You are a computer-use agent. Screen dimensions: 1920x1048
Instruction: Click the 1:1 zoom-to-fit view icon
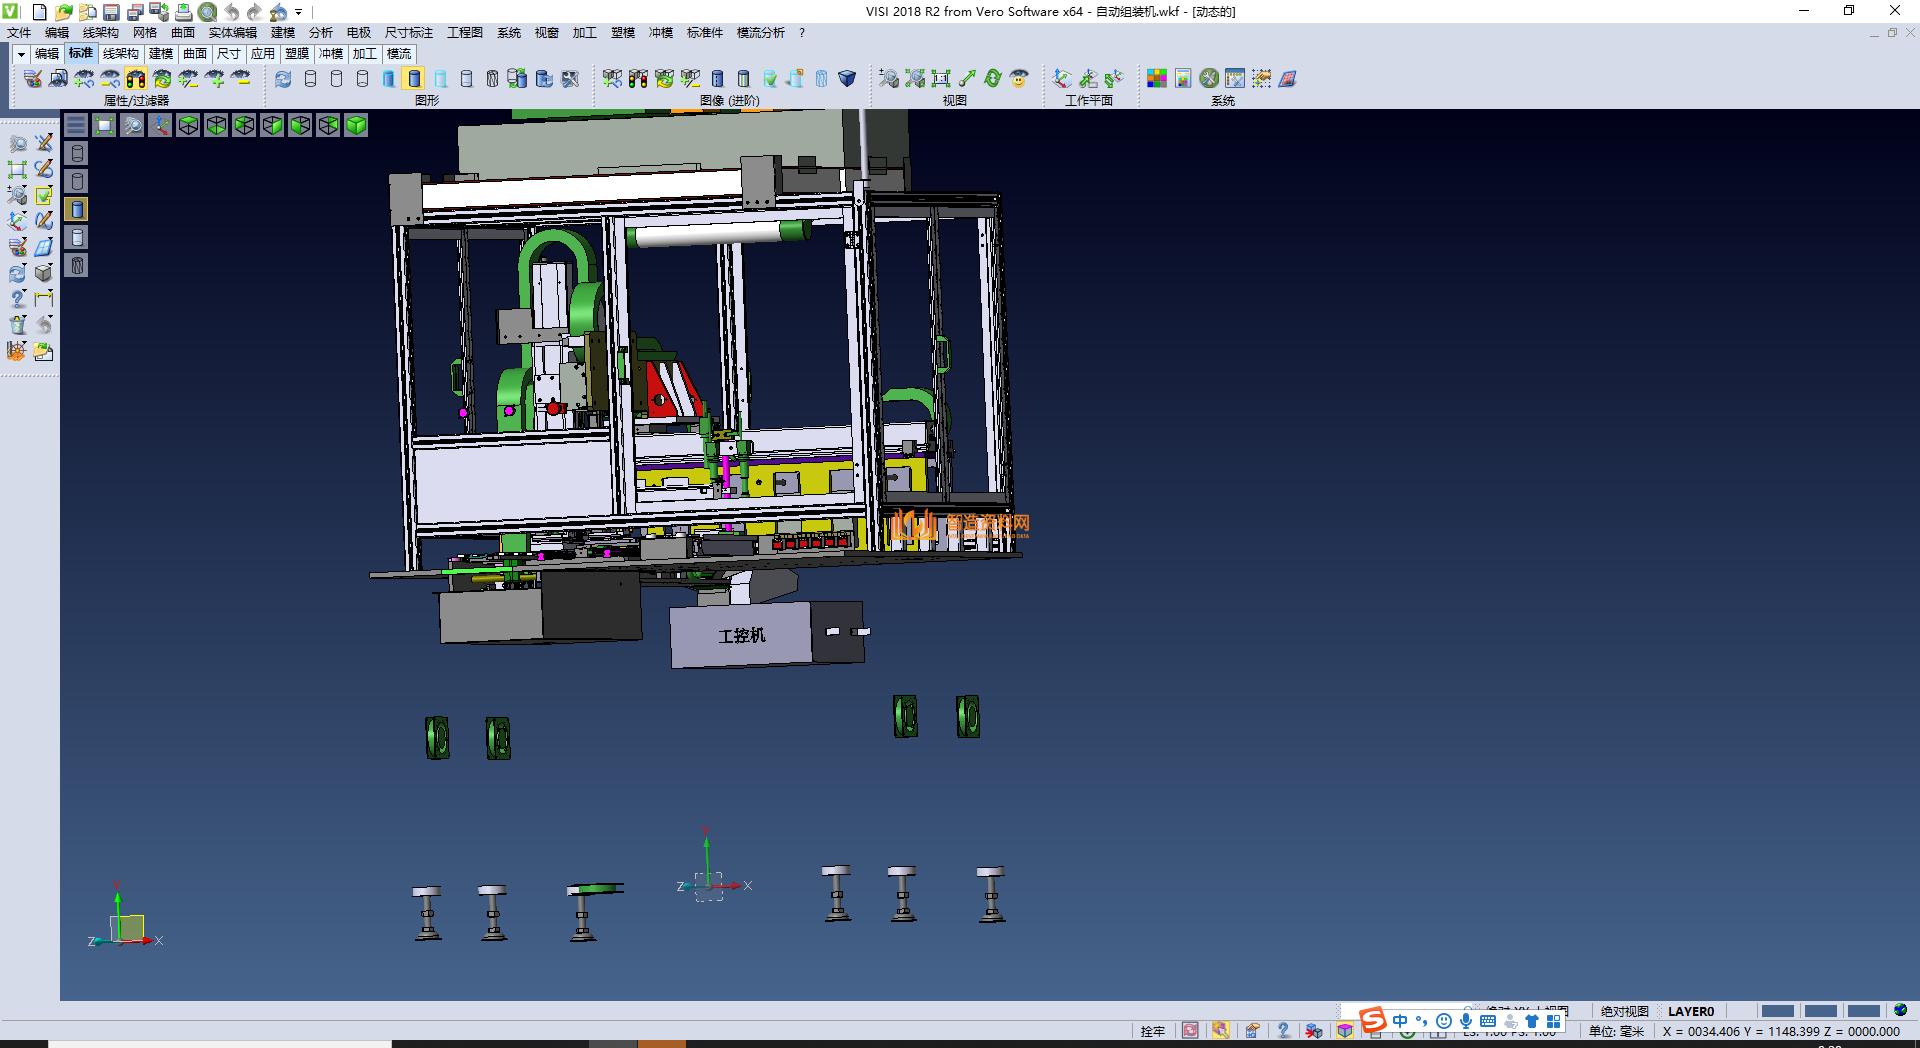pyautogui.click(x=941, y=78)
